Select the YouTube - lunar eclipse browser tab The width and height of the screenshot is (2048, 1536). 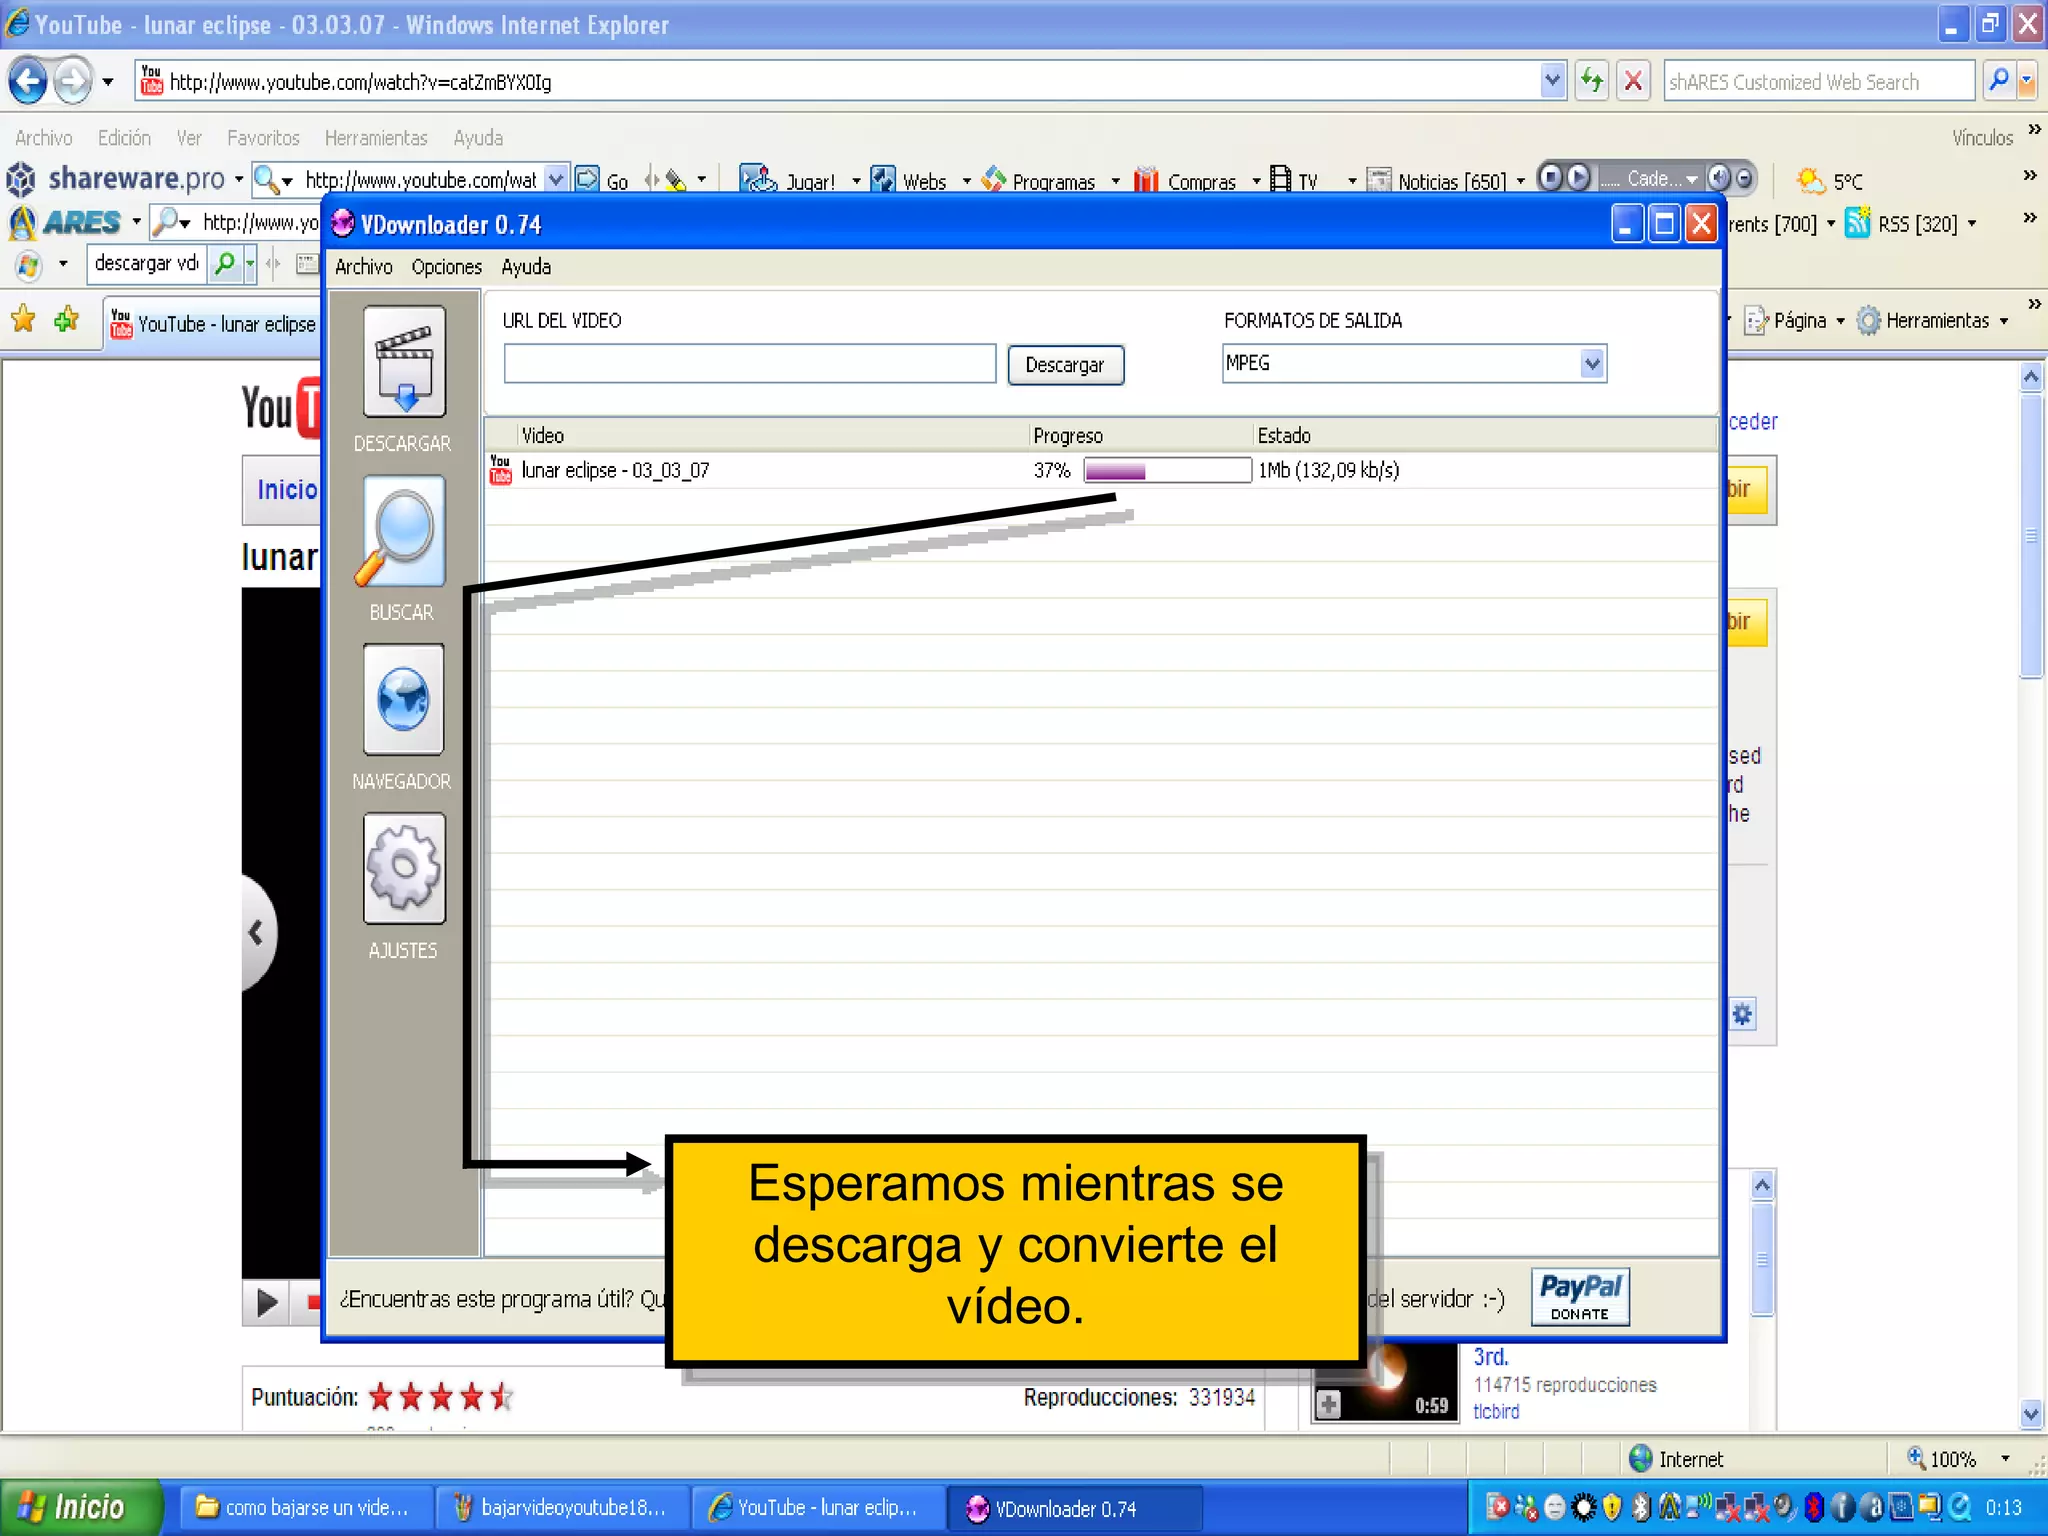[x=212, y=323]
